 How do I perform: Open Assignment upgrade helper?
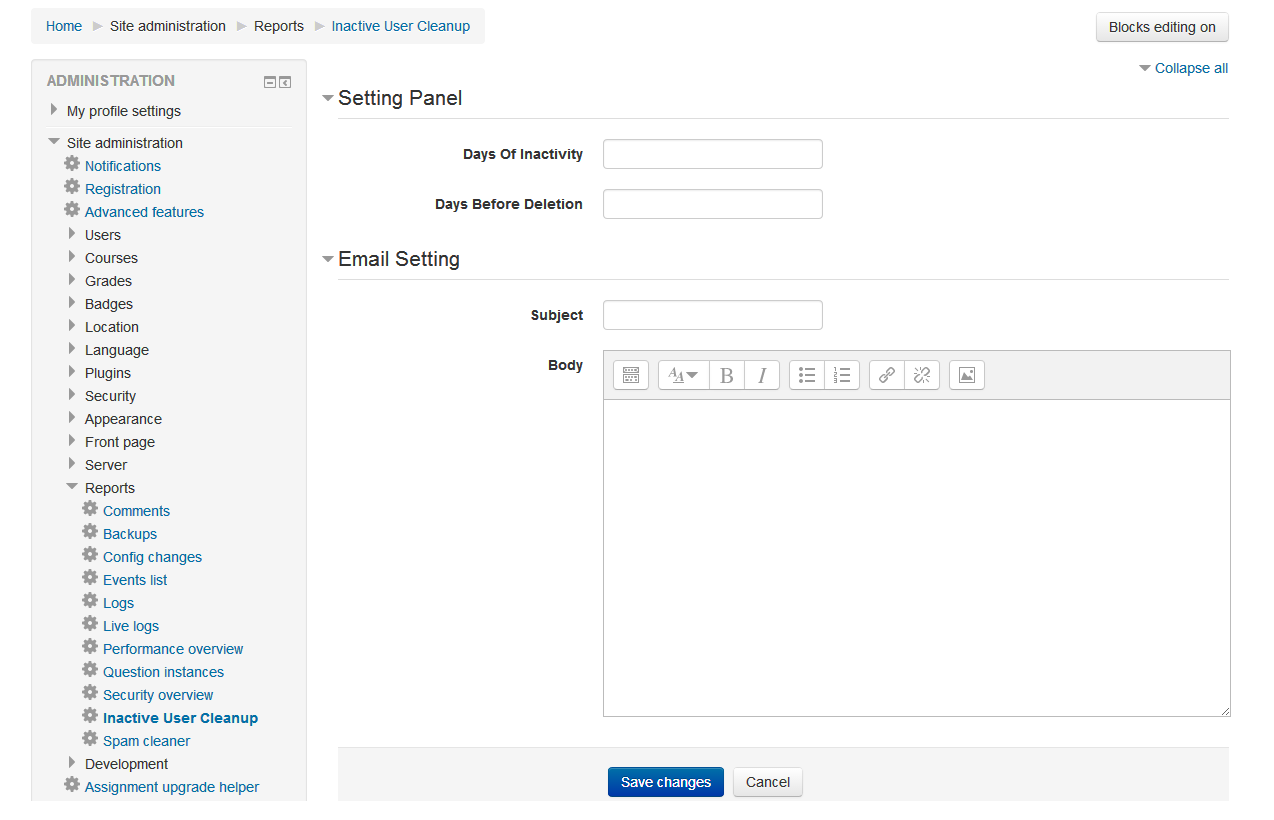pos(172,787)
